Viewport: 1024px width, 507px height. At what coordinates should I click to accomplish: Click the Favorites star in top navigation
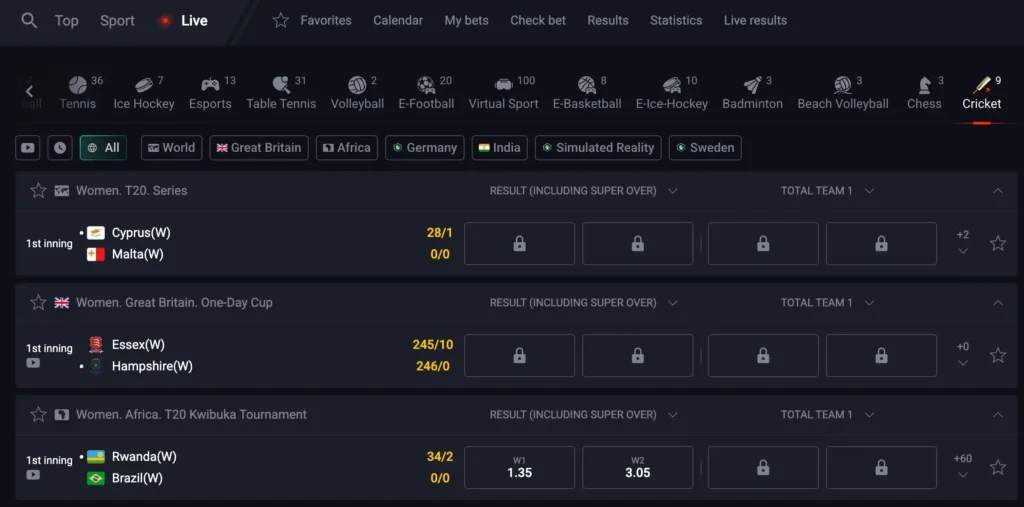coord(281,20)
